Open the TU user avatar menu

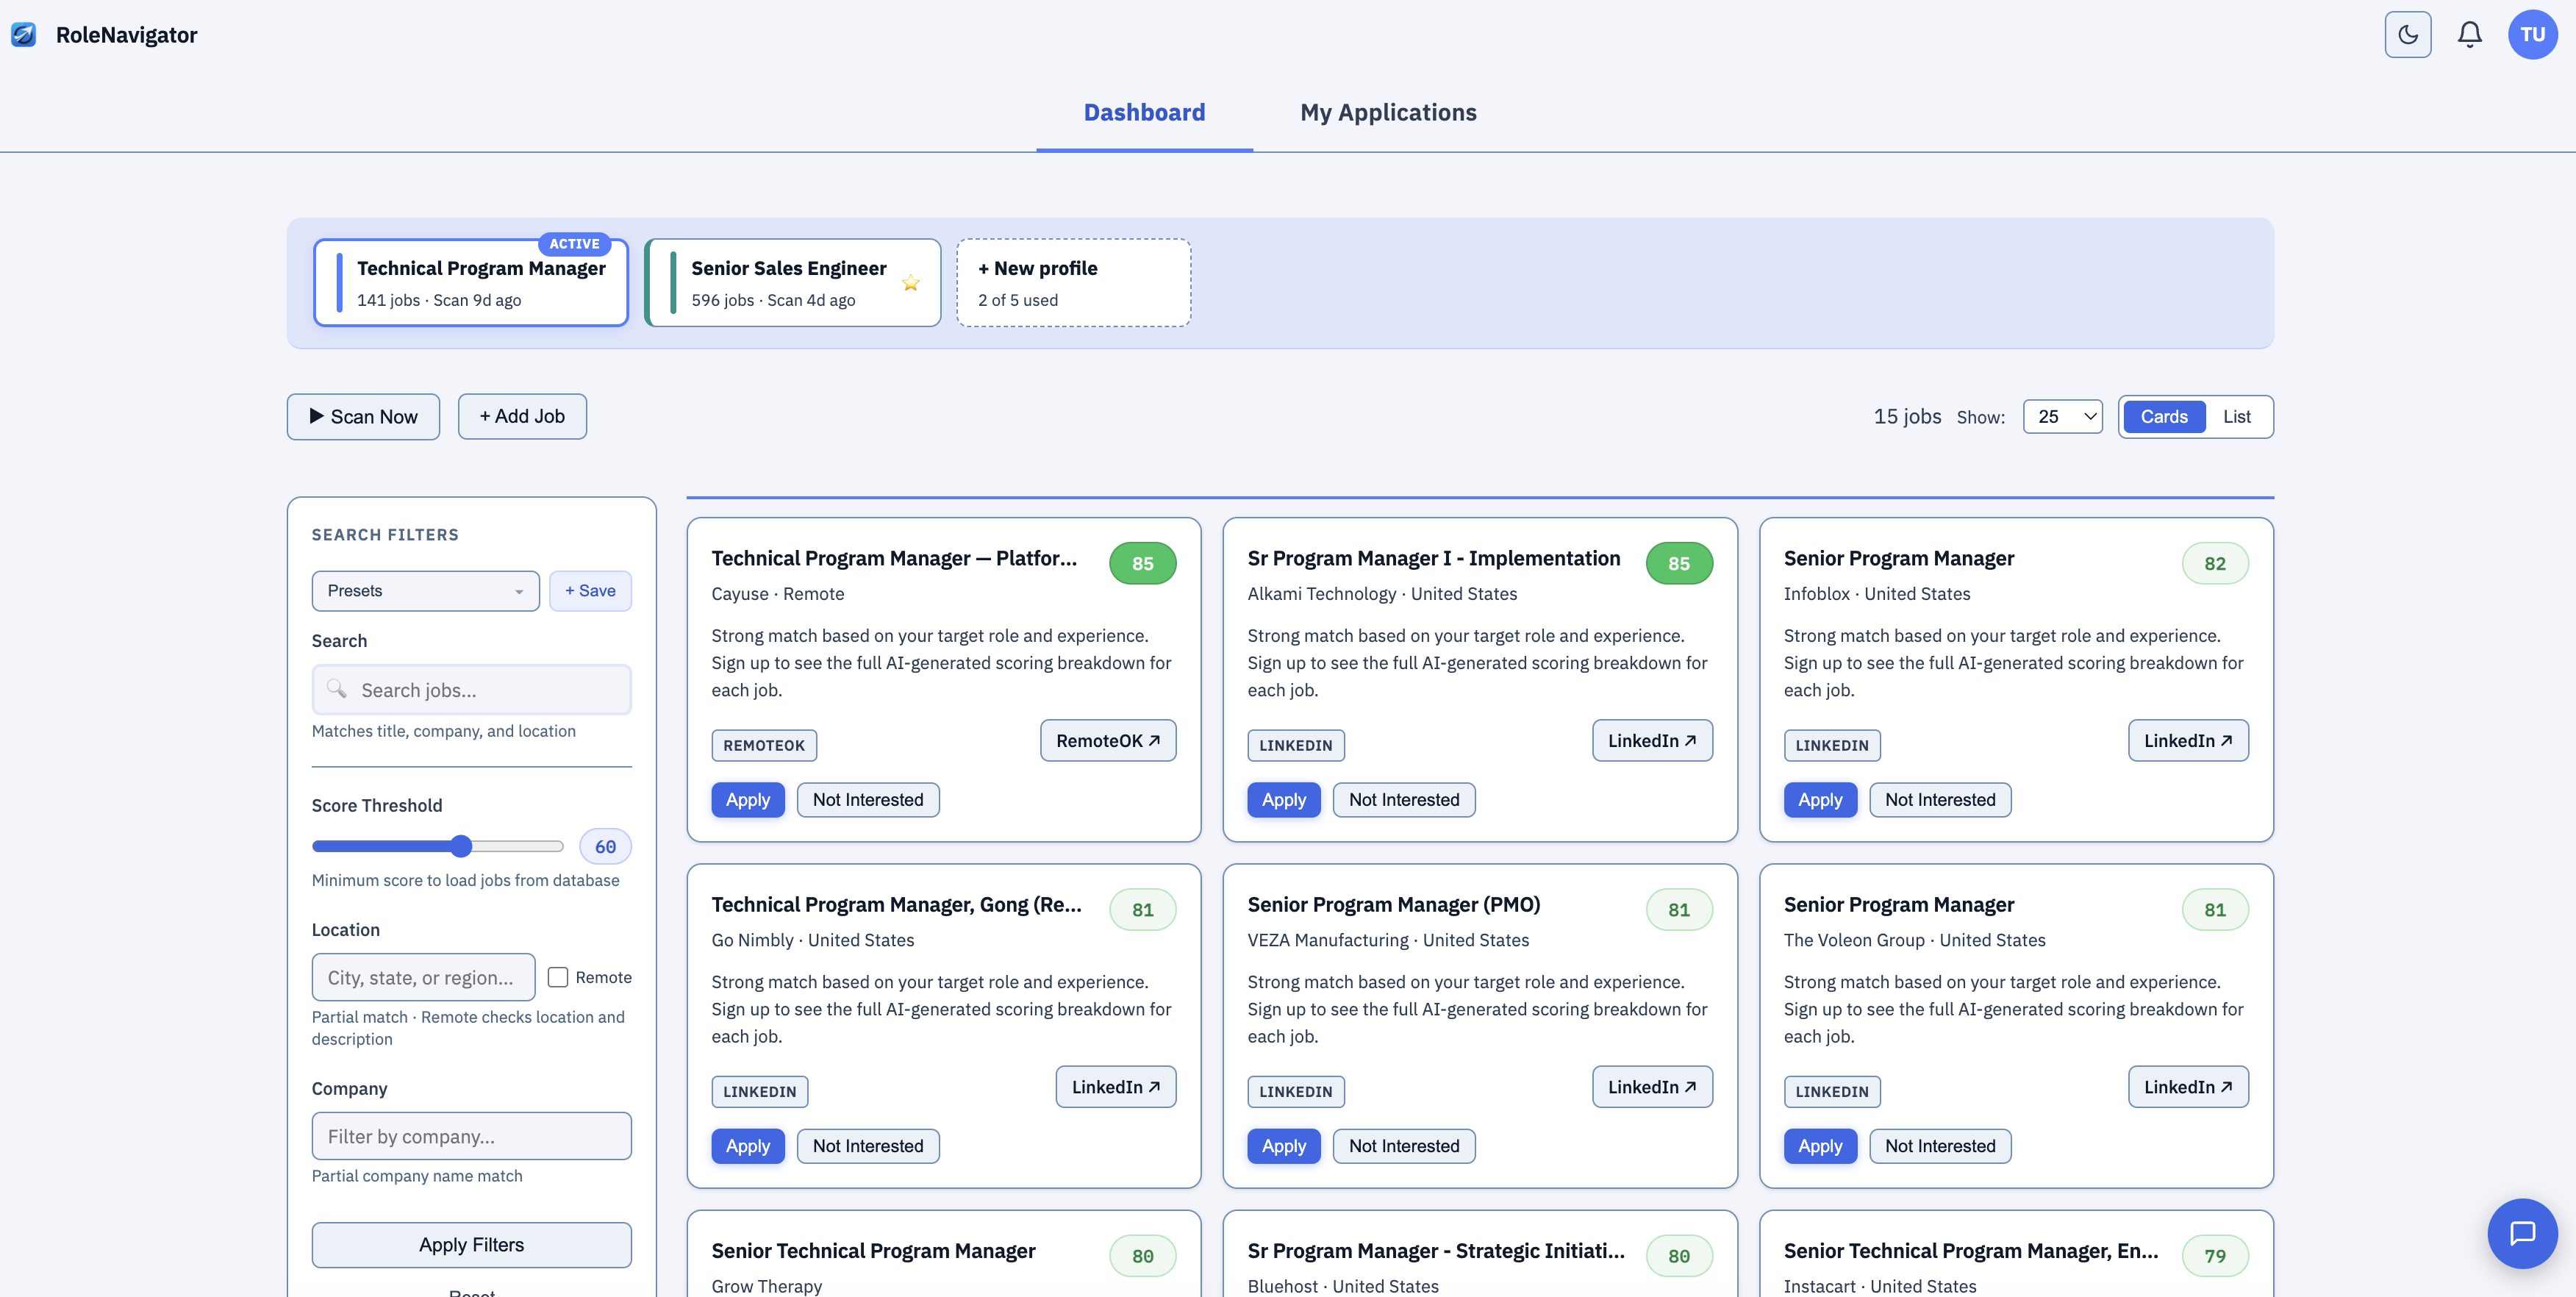2532,35
